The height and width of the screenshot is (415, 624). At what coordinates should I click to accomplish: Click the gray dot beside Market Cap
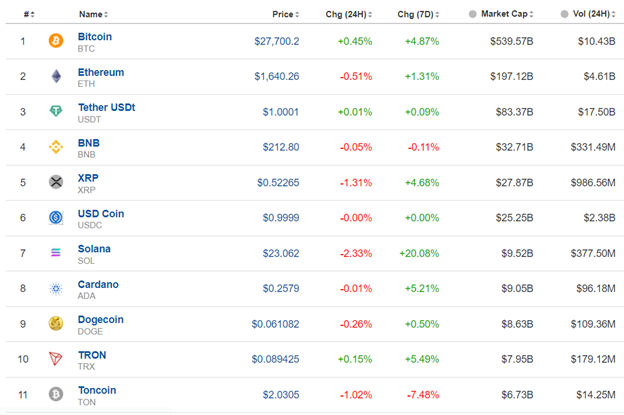(x=472, y=14)
